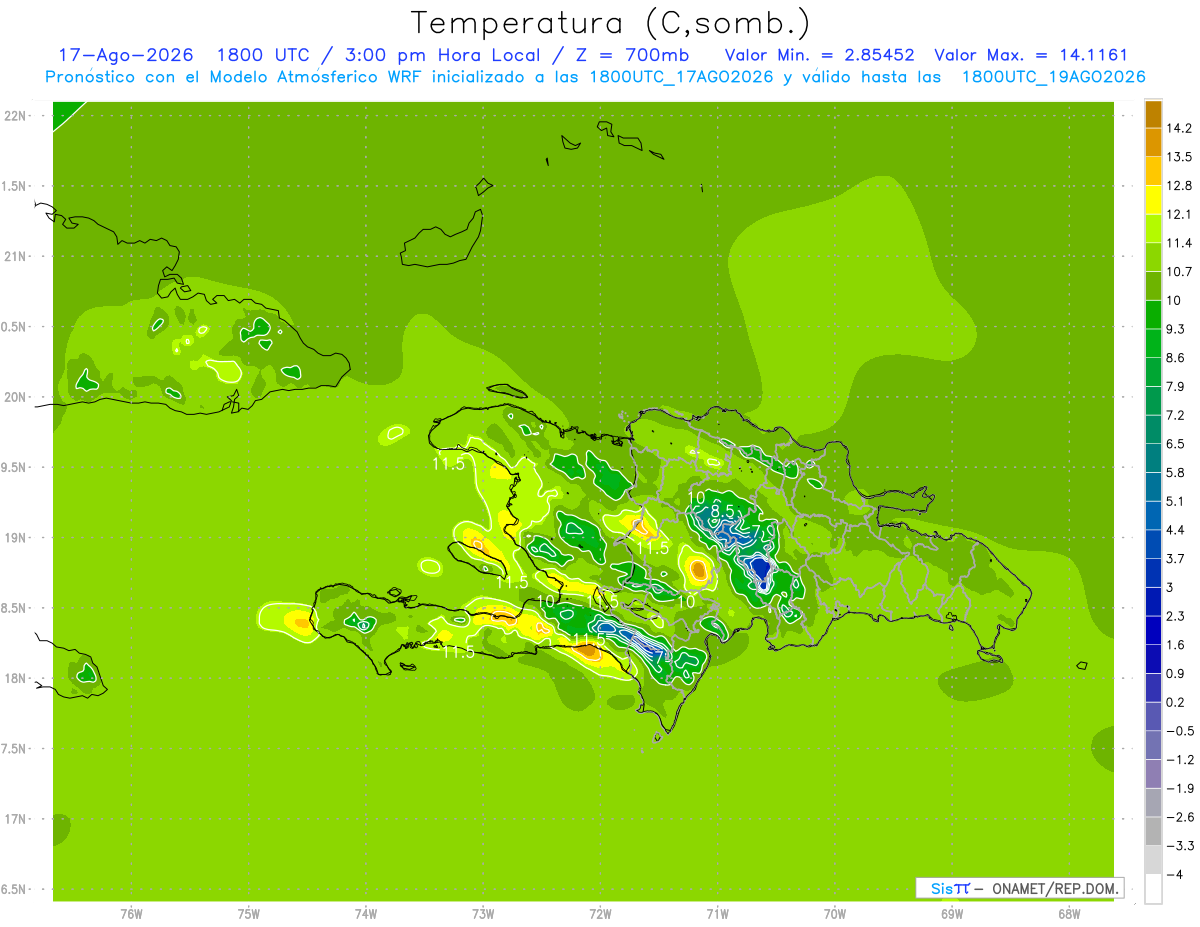1200x927 pixels.
Task: Click the 0.2 value on the color scale
Action: 1176,703
